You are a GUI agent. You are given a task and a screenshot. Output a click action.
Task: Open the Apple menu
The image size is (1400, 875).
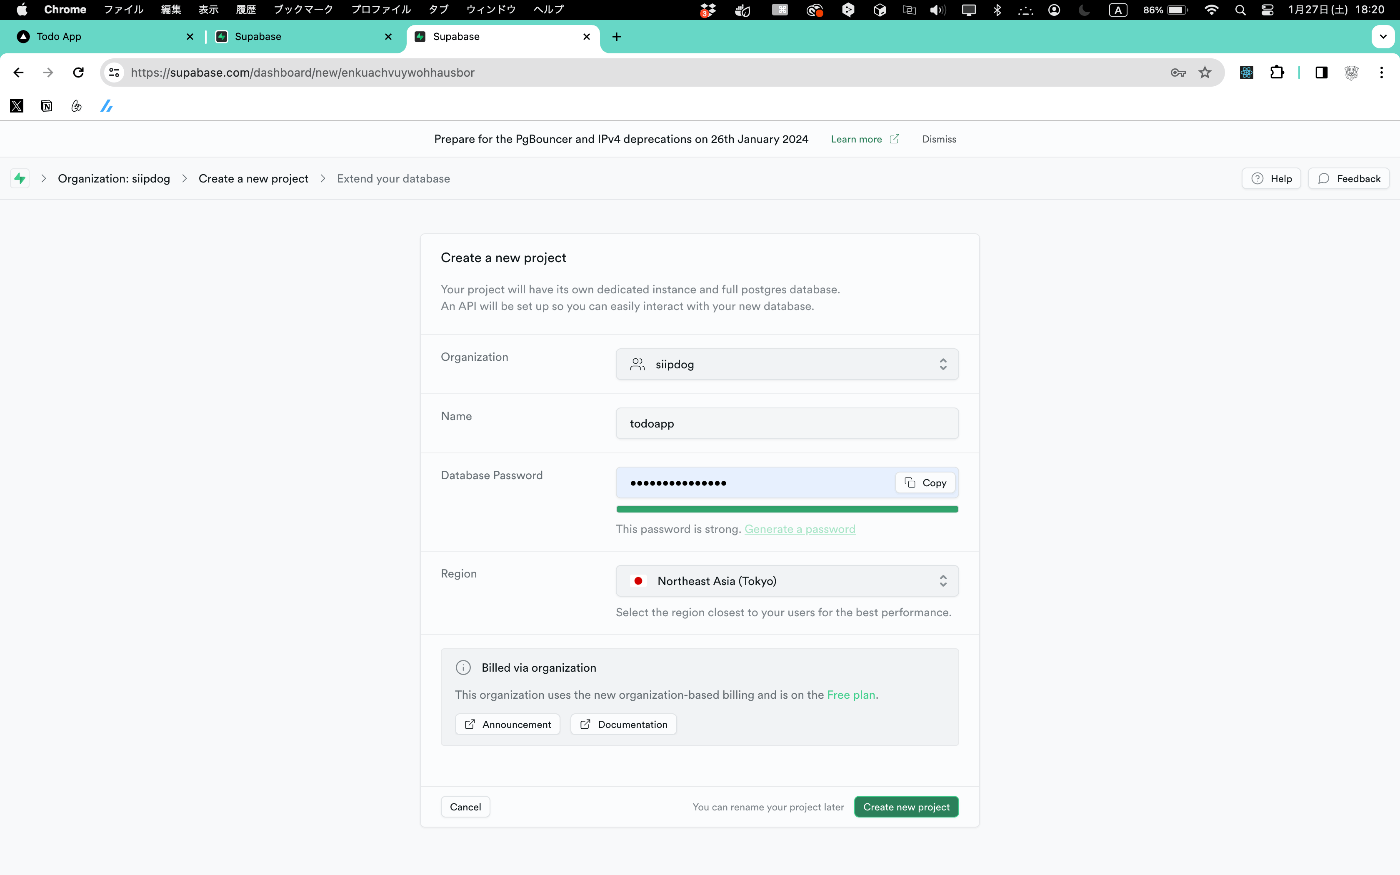click(x=22, y=9)
